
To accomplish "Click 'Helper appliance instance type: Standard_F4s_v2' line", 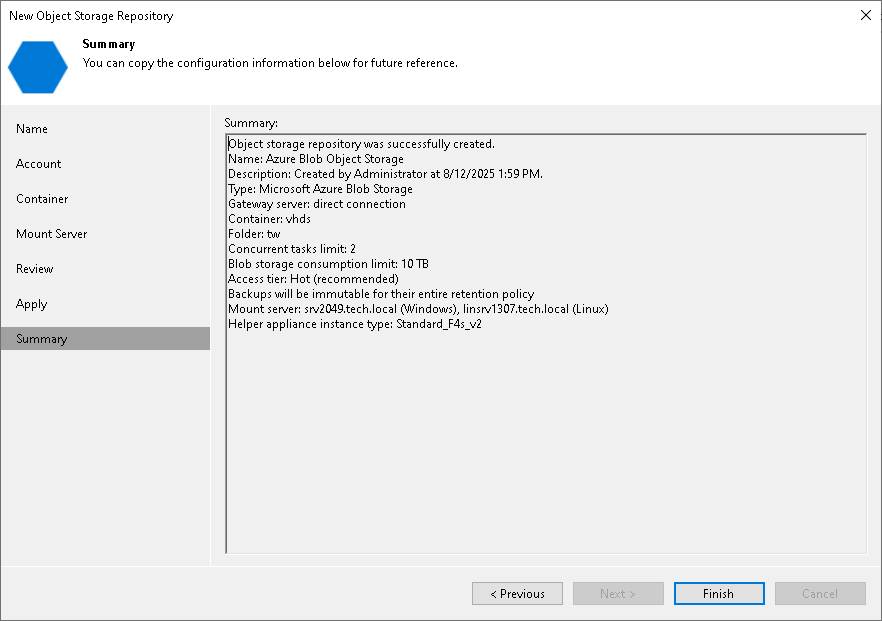I will tap(355, 324).
